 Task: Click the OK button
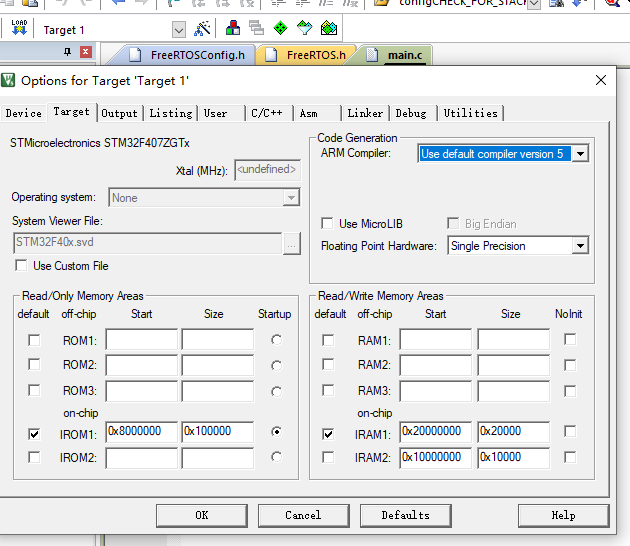coord(202,515)
